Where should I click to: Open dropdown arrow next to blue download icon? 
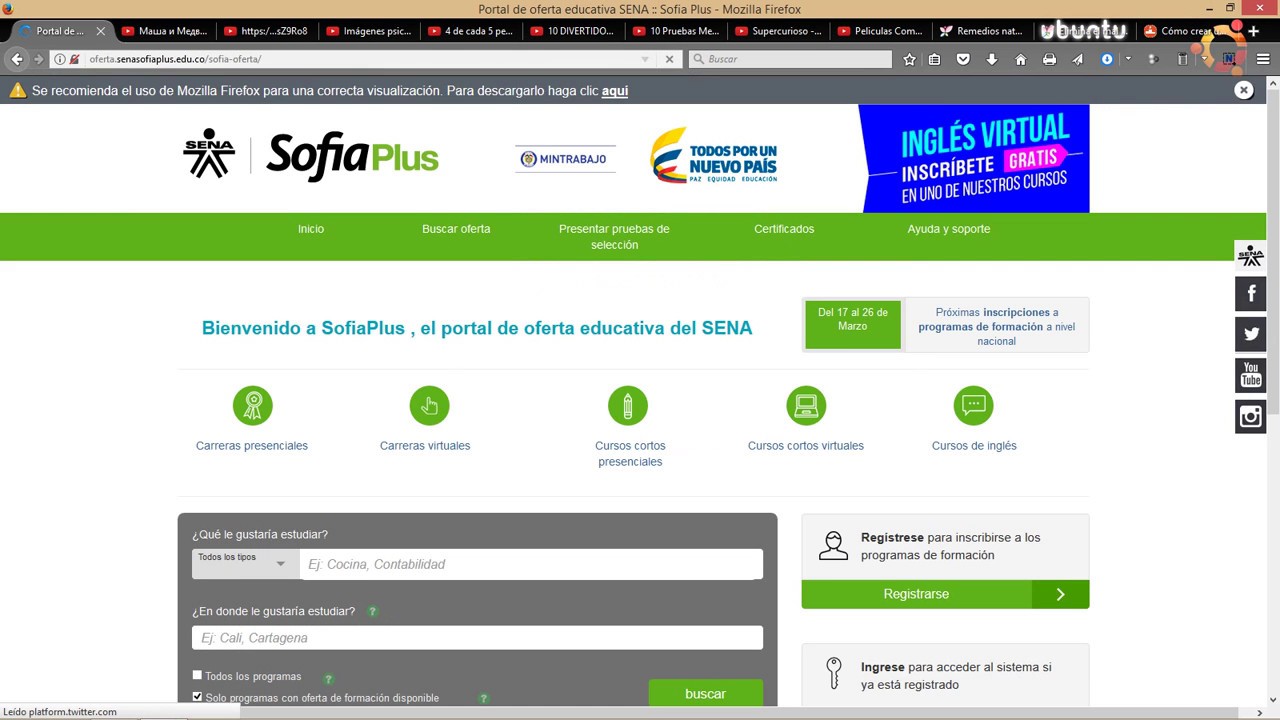tap(1128, 59)
